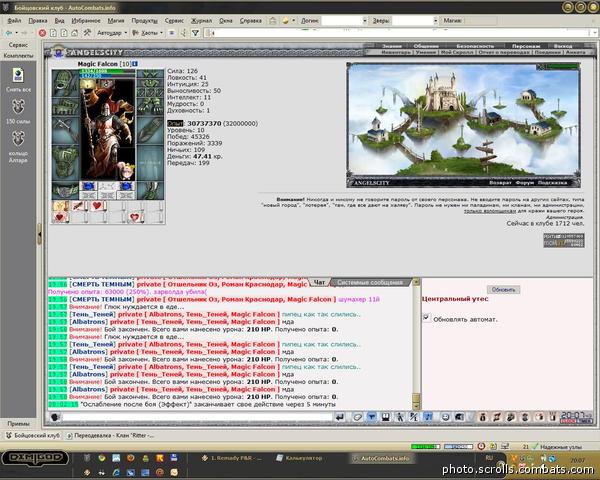
Task: Click the filter funnel toolbar icon
Action: coord(195,33)
